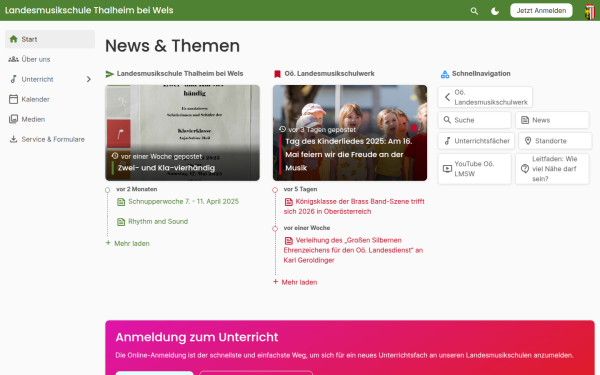Click the Jetzt Anmelden button
The width and height of the screenshot is (600, 375).
541,10
